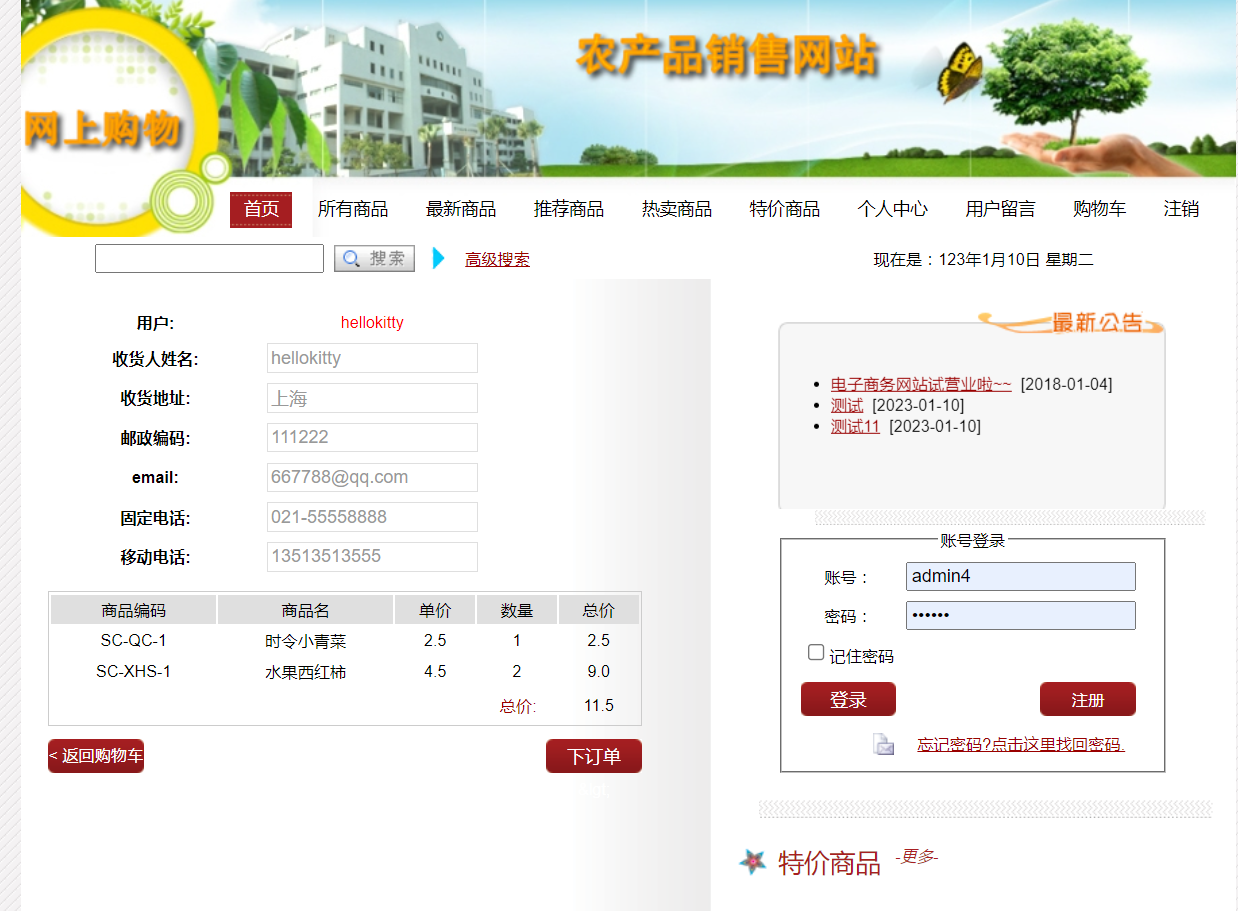Click product name 水果西红柿
1238x911 pixels.
click(305, 672)
